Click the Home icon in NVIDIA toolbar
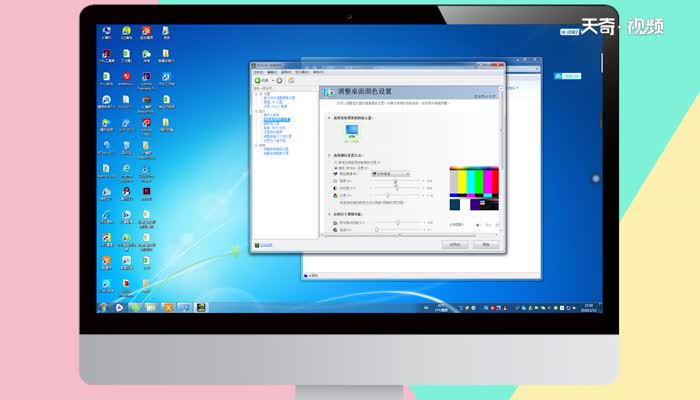700x400 pixels. coord(291,80)
